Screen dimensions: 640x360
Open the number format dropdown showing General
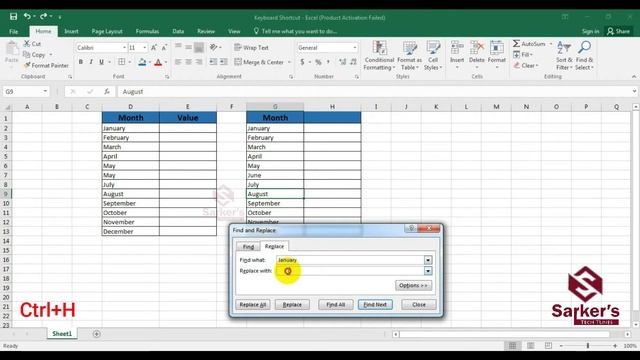coord(354,48)
